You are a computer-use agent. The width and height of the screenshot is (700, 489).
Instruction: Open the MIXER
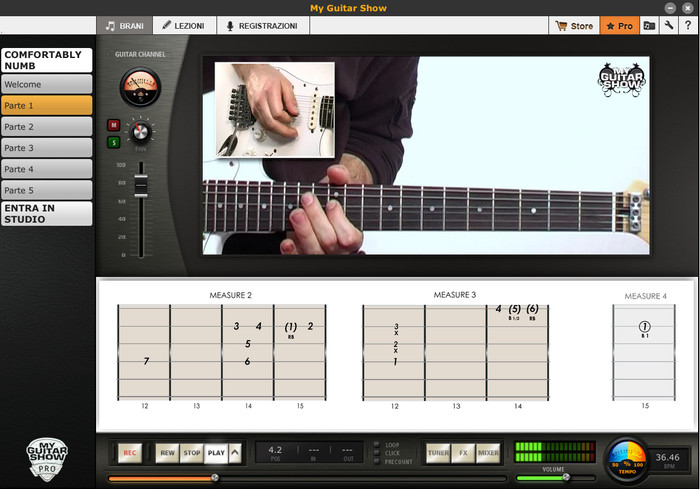click(488, 453)
